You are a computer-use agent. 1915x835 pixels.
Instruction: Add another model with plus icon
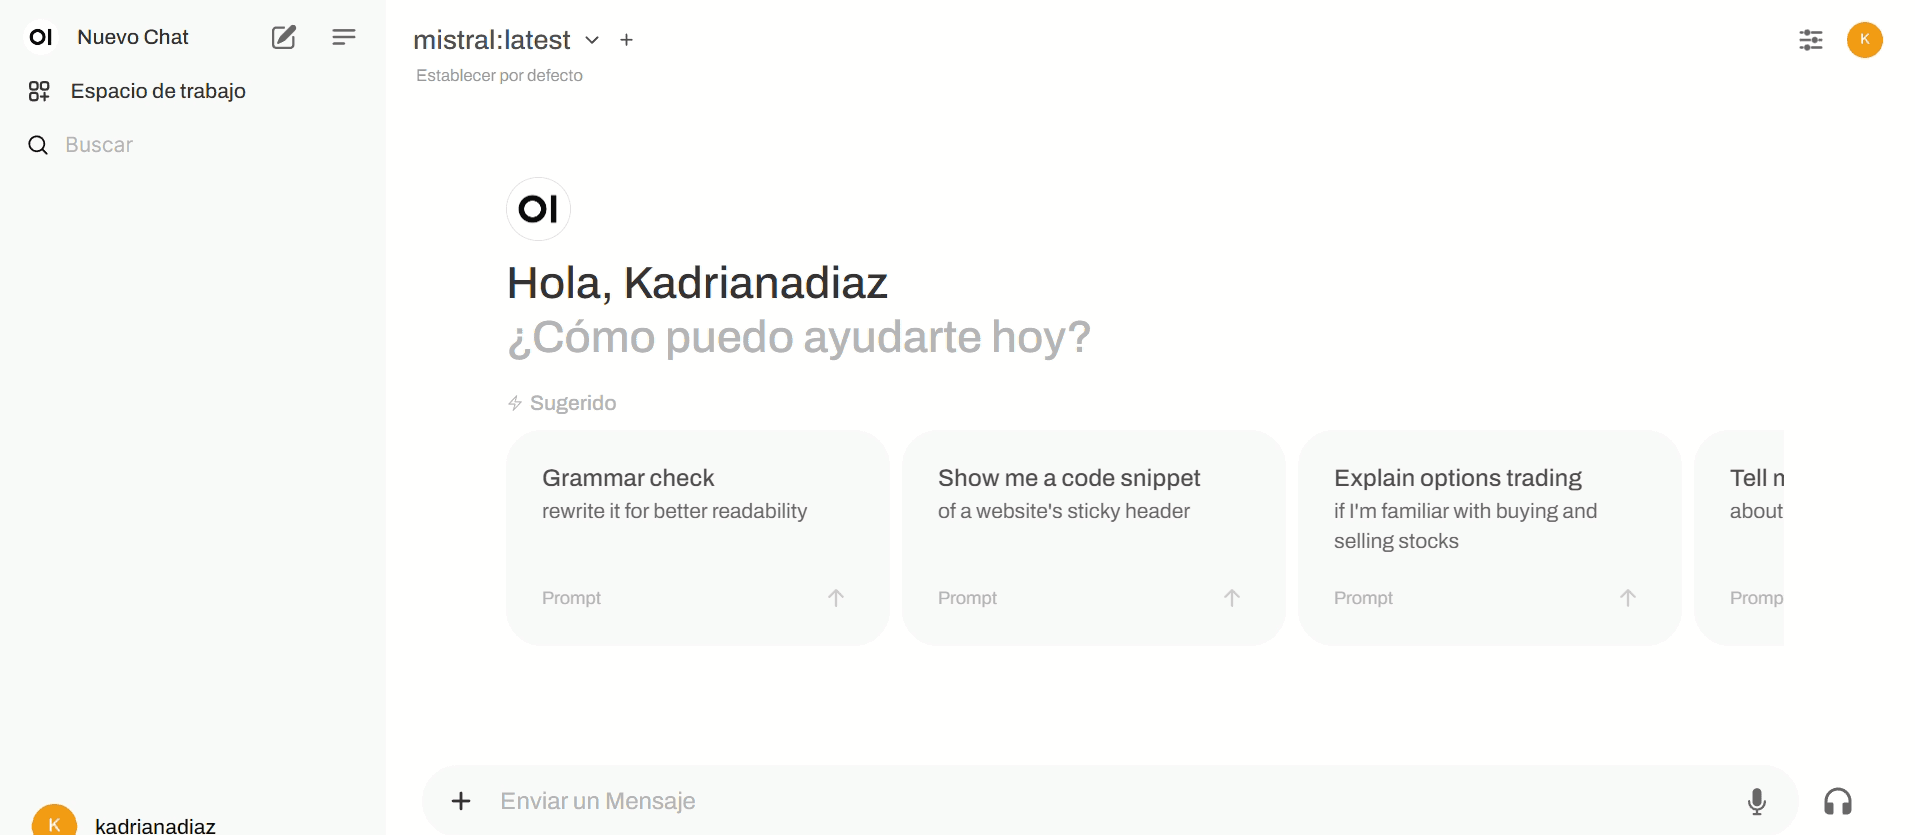(627, 40)
